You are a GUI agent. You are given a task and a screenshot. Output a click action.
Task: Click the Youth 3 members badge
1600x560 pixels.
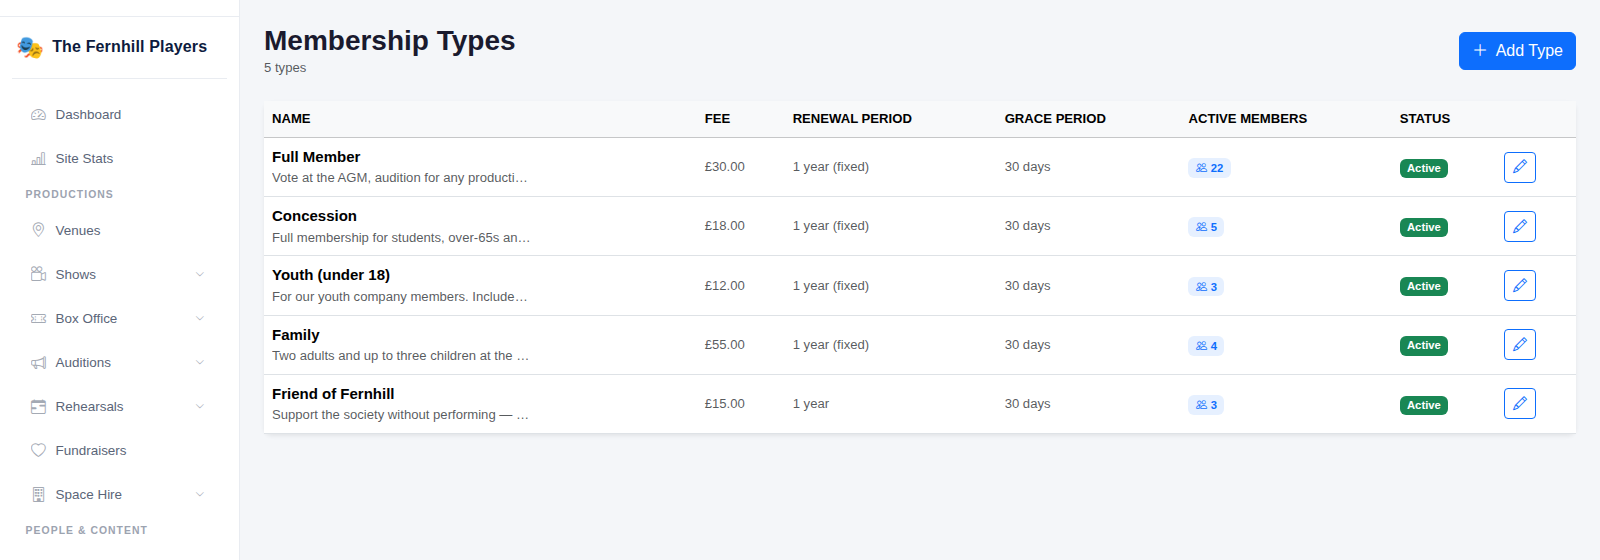click(x=1206, y=287)
